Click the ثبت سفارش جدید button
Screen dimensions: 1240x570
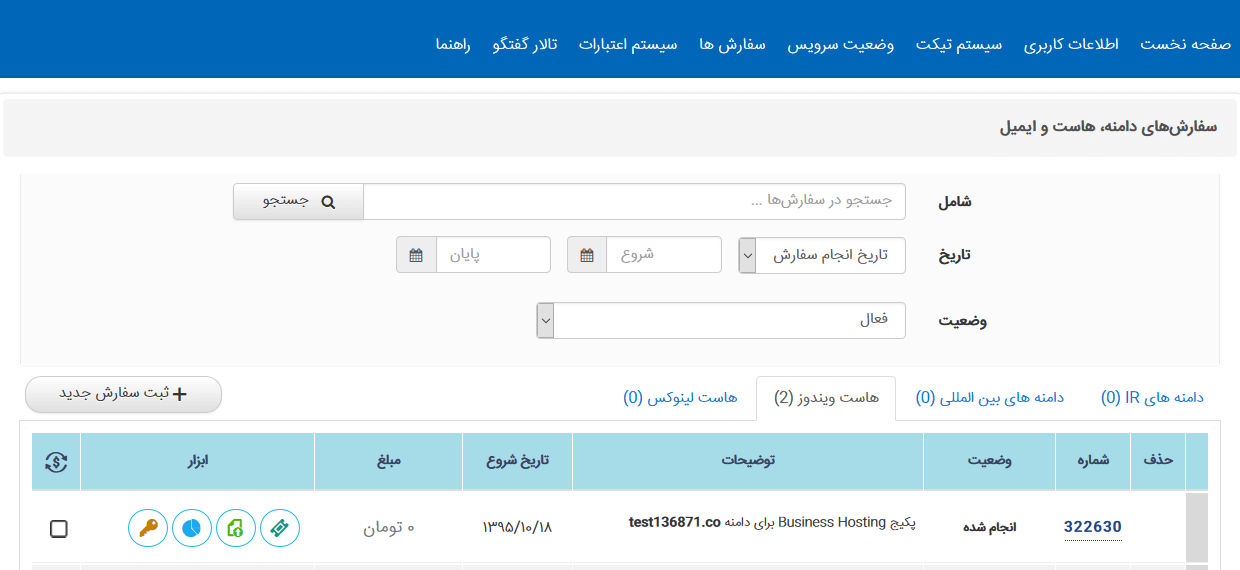[x=123, y=394]
